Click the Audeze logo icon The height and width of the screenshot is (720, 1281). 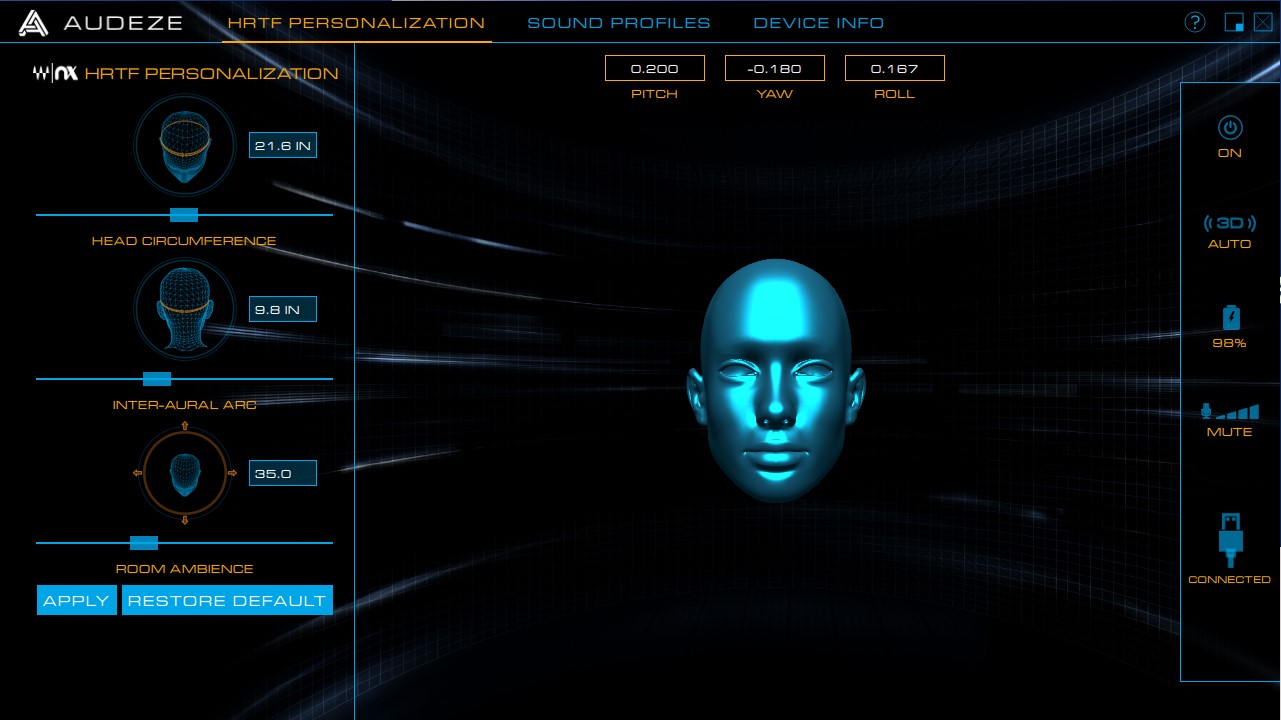pyautogui.click(x=34, y=22)
